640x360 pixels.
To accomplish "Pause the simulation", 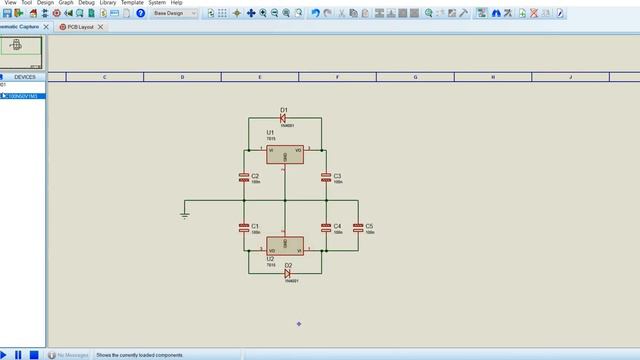I will (18, 355).
